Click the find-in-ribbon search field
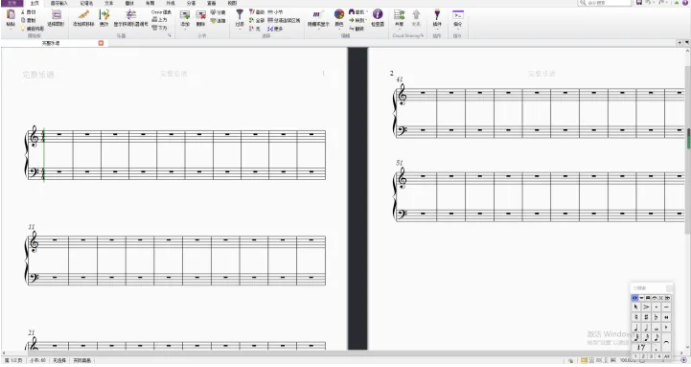The image size is (691, 367). click(x=605, y=3)
